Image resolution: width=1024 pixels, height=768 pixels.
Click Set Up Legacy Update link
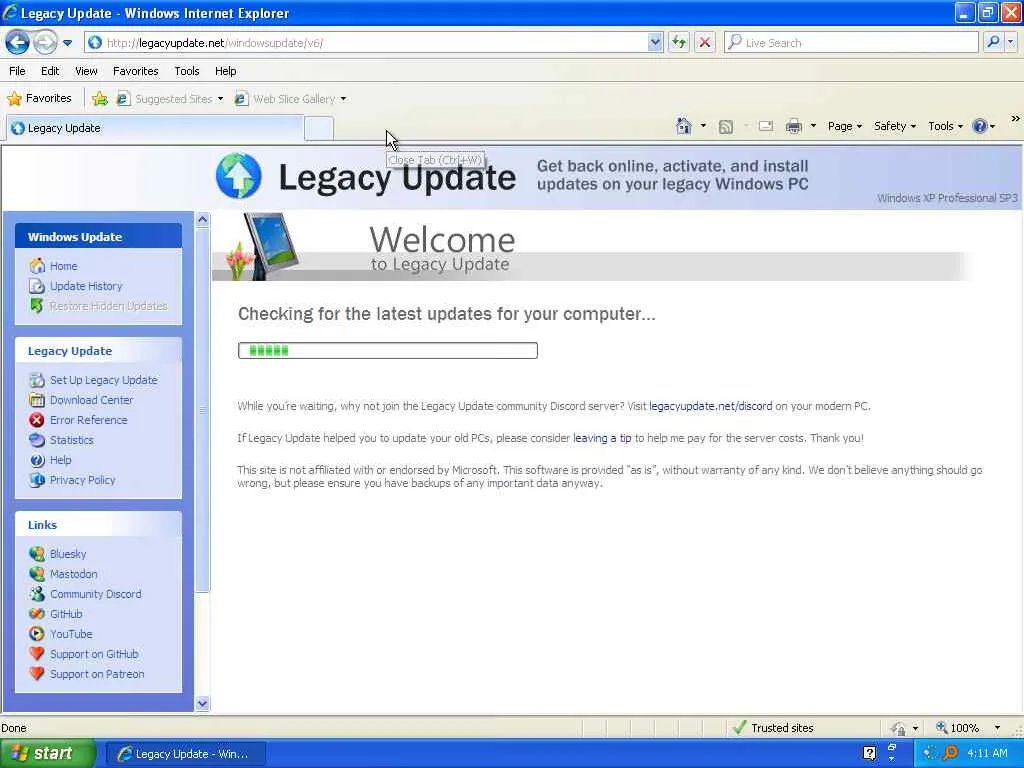103,380
